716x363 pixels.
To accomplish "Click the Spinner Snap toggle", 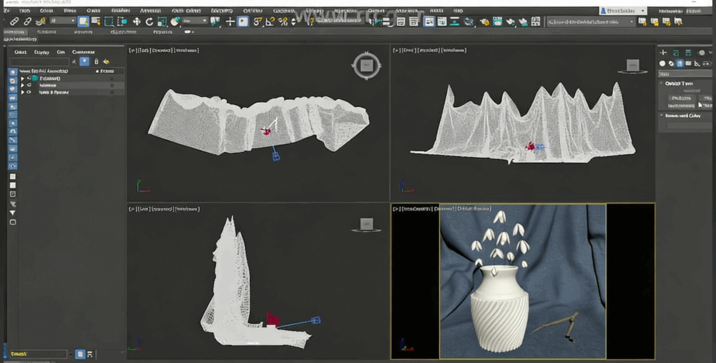I will pos(294,21).
